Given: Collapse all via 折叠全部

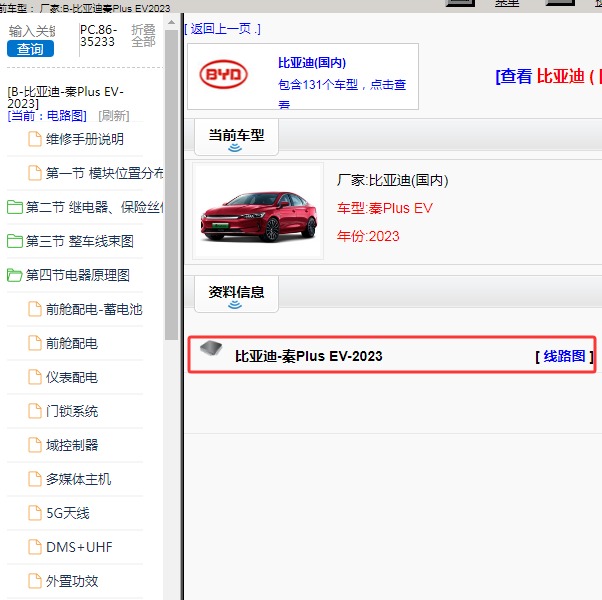Looking at the screenshot, I should point(143,35).
